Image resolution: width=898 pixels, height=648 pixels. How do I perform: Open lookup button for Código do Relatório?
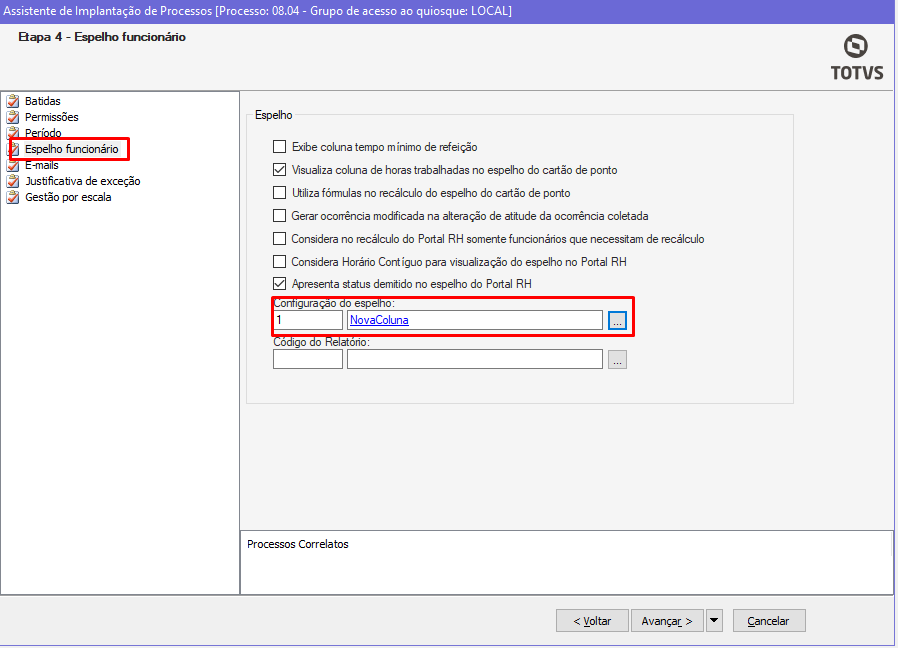[x=617, y=359]
